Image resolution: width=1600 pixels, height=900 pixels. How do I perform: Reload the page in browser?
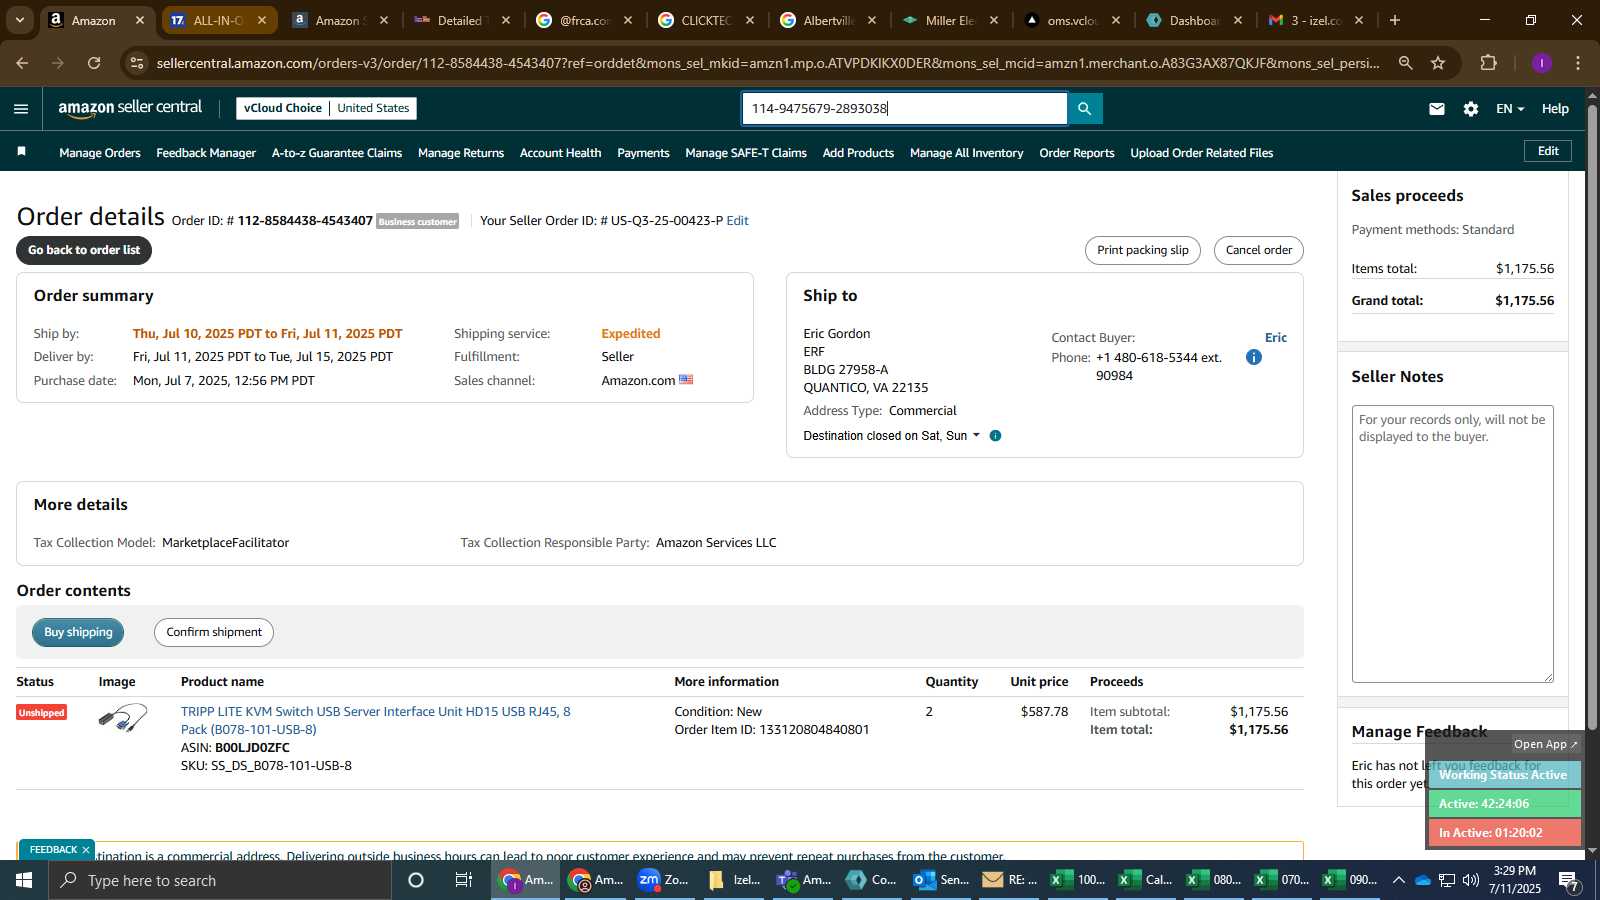click(x=94, y=63)
